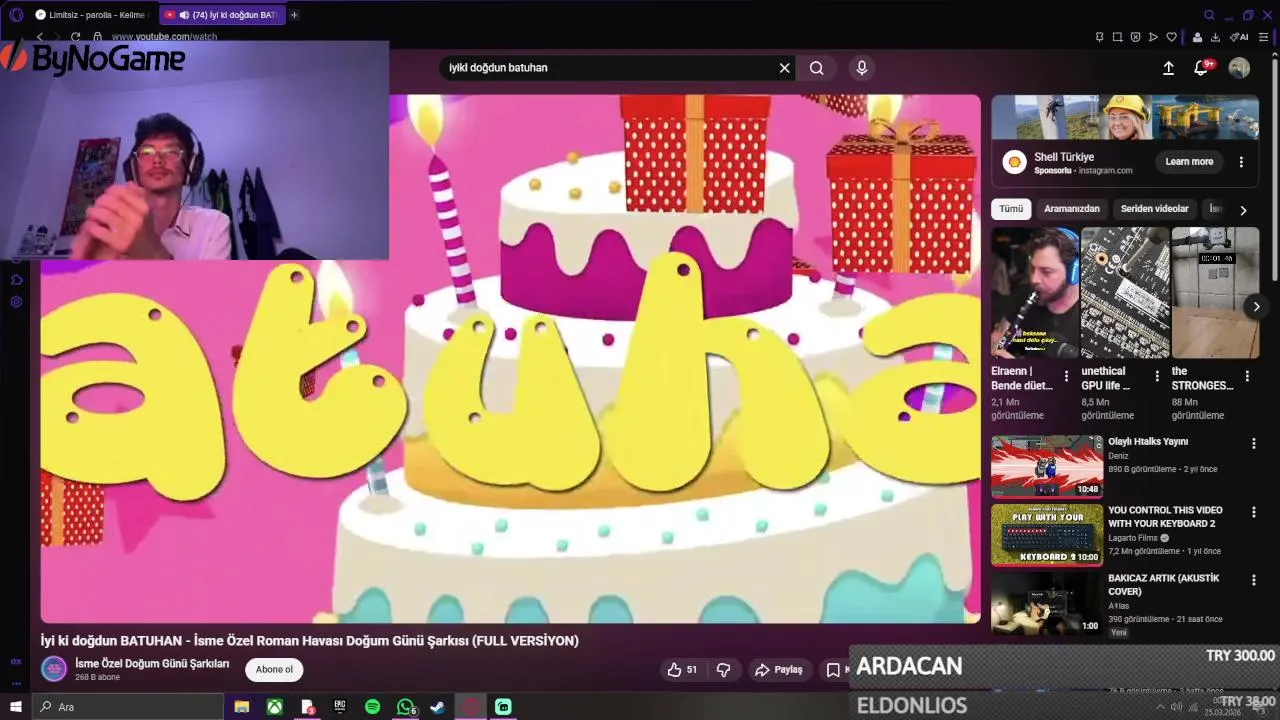Open YouTube account avatar menu
The height and width of the screenshot is (720, 1280).
pyautogui.click(x=1239, y=68)
